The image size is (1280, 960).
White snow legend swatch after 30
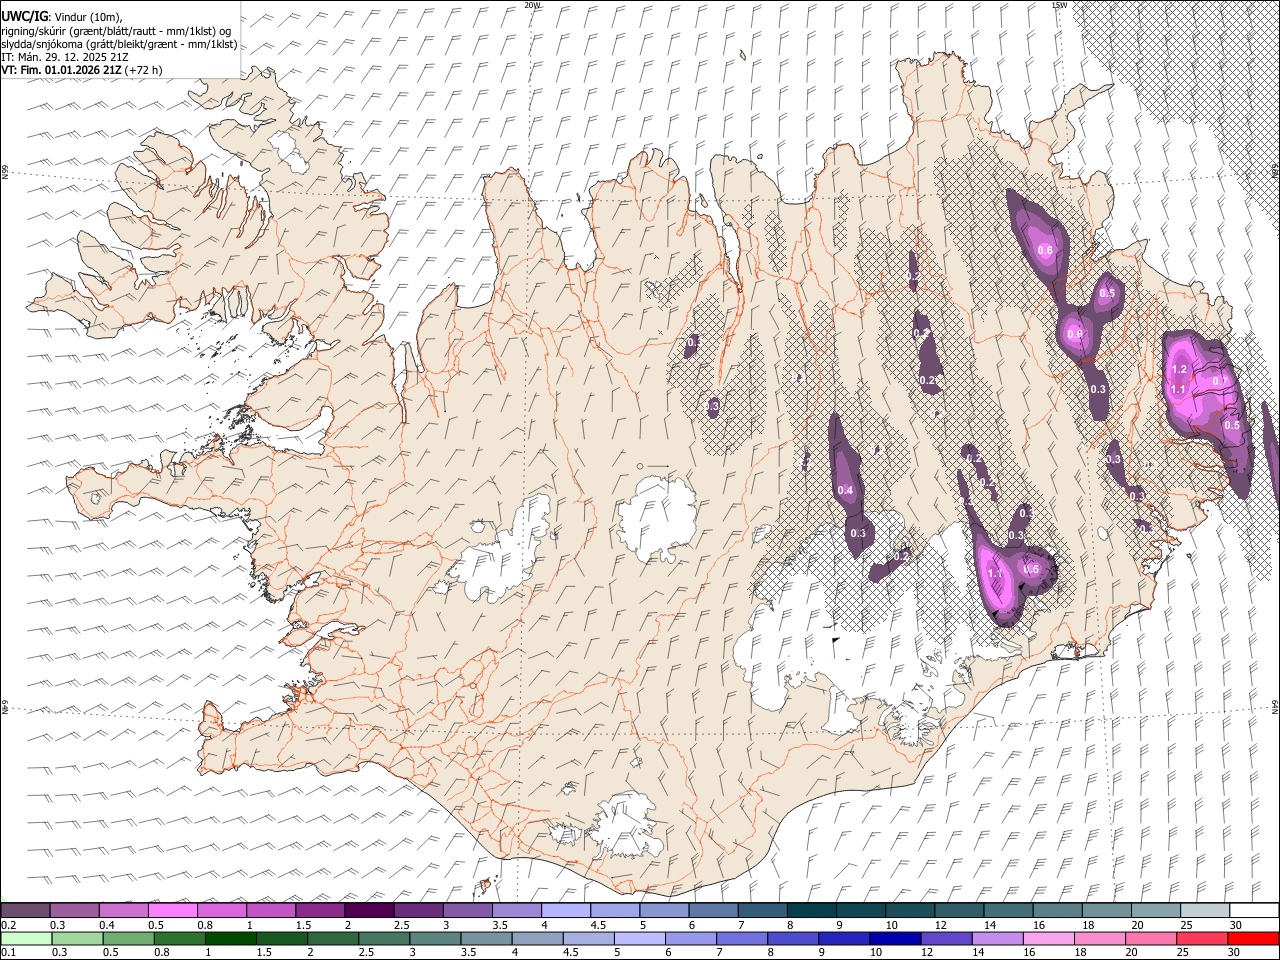[x=1255, y=911]
